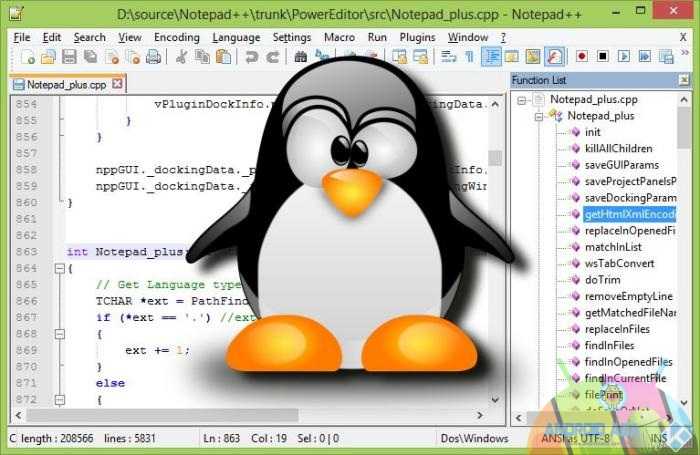Jump to the doTrim function
Viewport: 700px width, 455px height.
pos(602,280)
